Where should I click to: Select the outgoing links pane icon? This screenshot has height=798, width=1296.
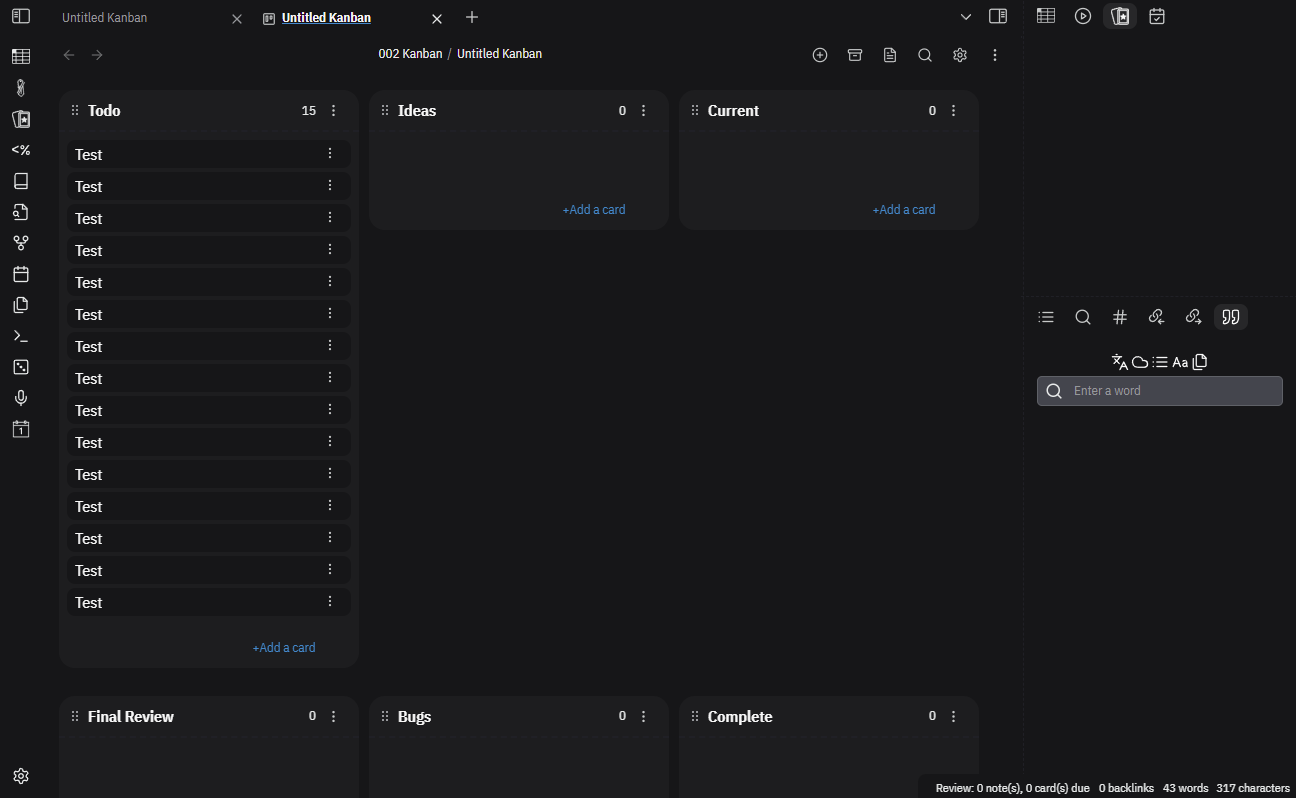pos(1193,317)
